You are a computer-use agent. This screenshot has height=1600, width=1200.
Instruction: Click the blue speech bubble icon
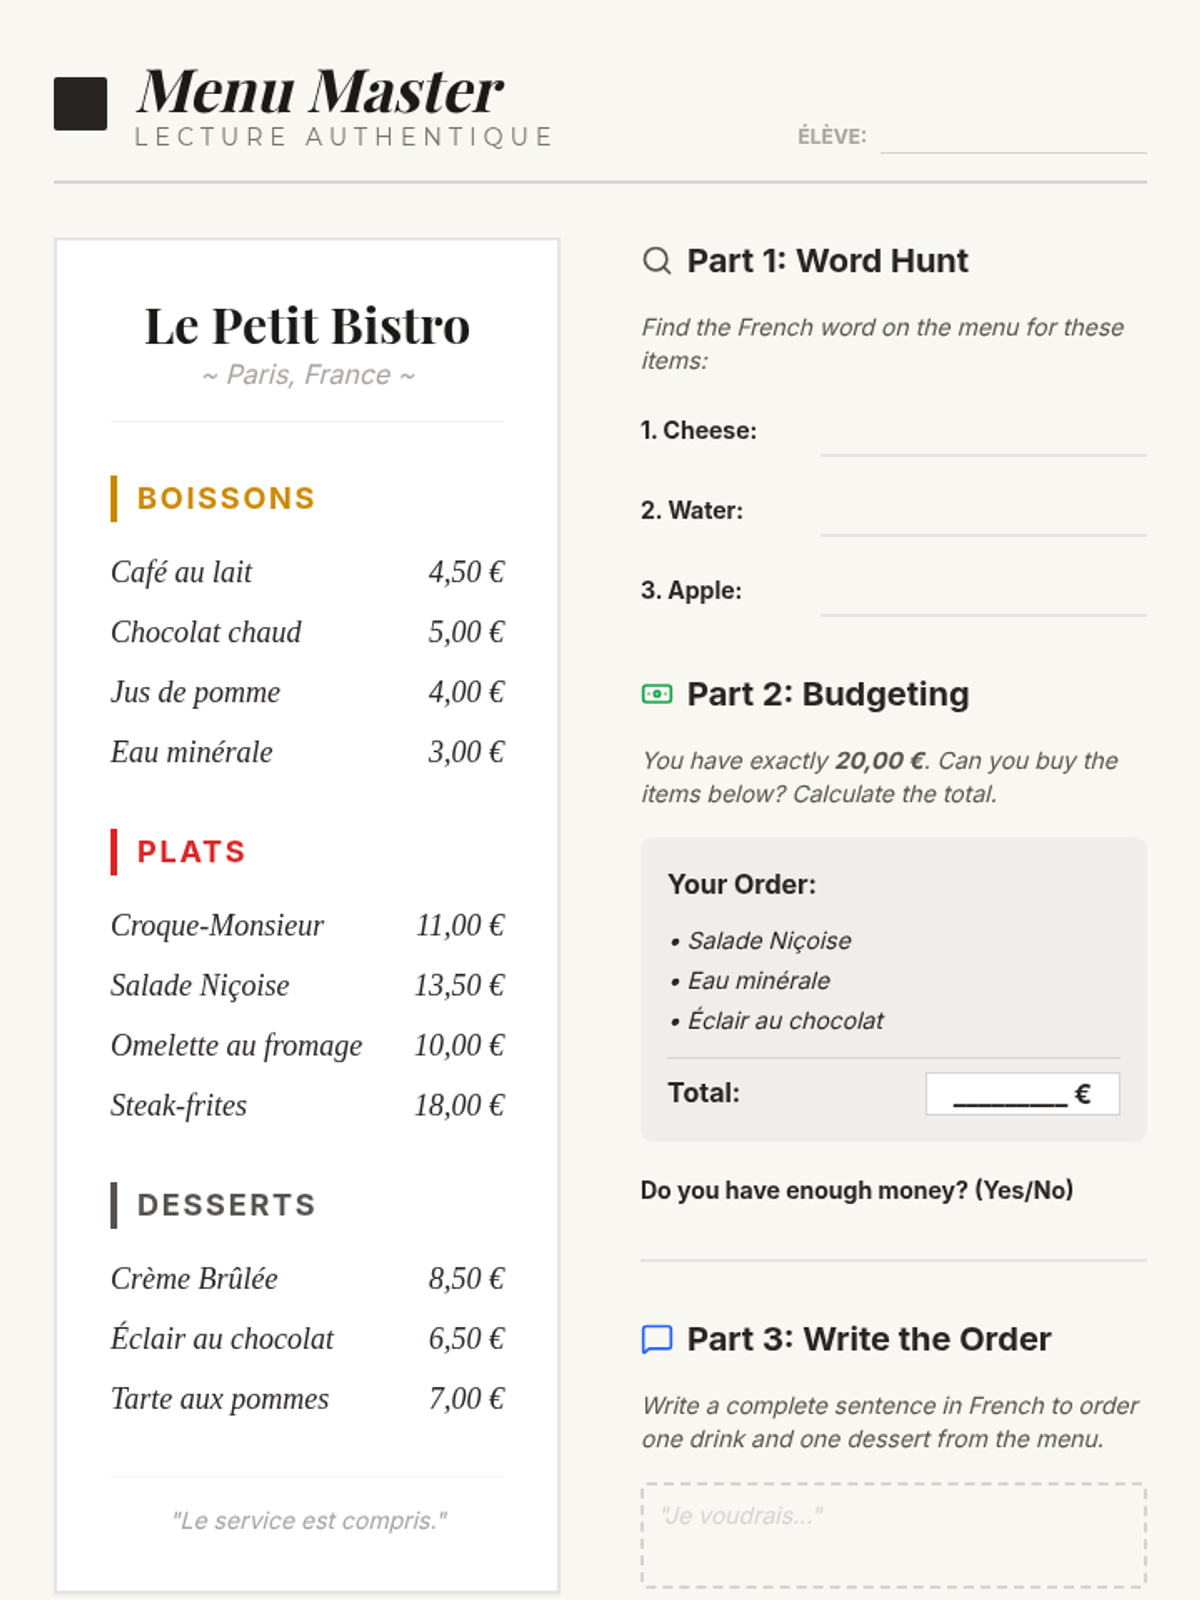[657, 1339]
